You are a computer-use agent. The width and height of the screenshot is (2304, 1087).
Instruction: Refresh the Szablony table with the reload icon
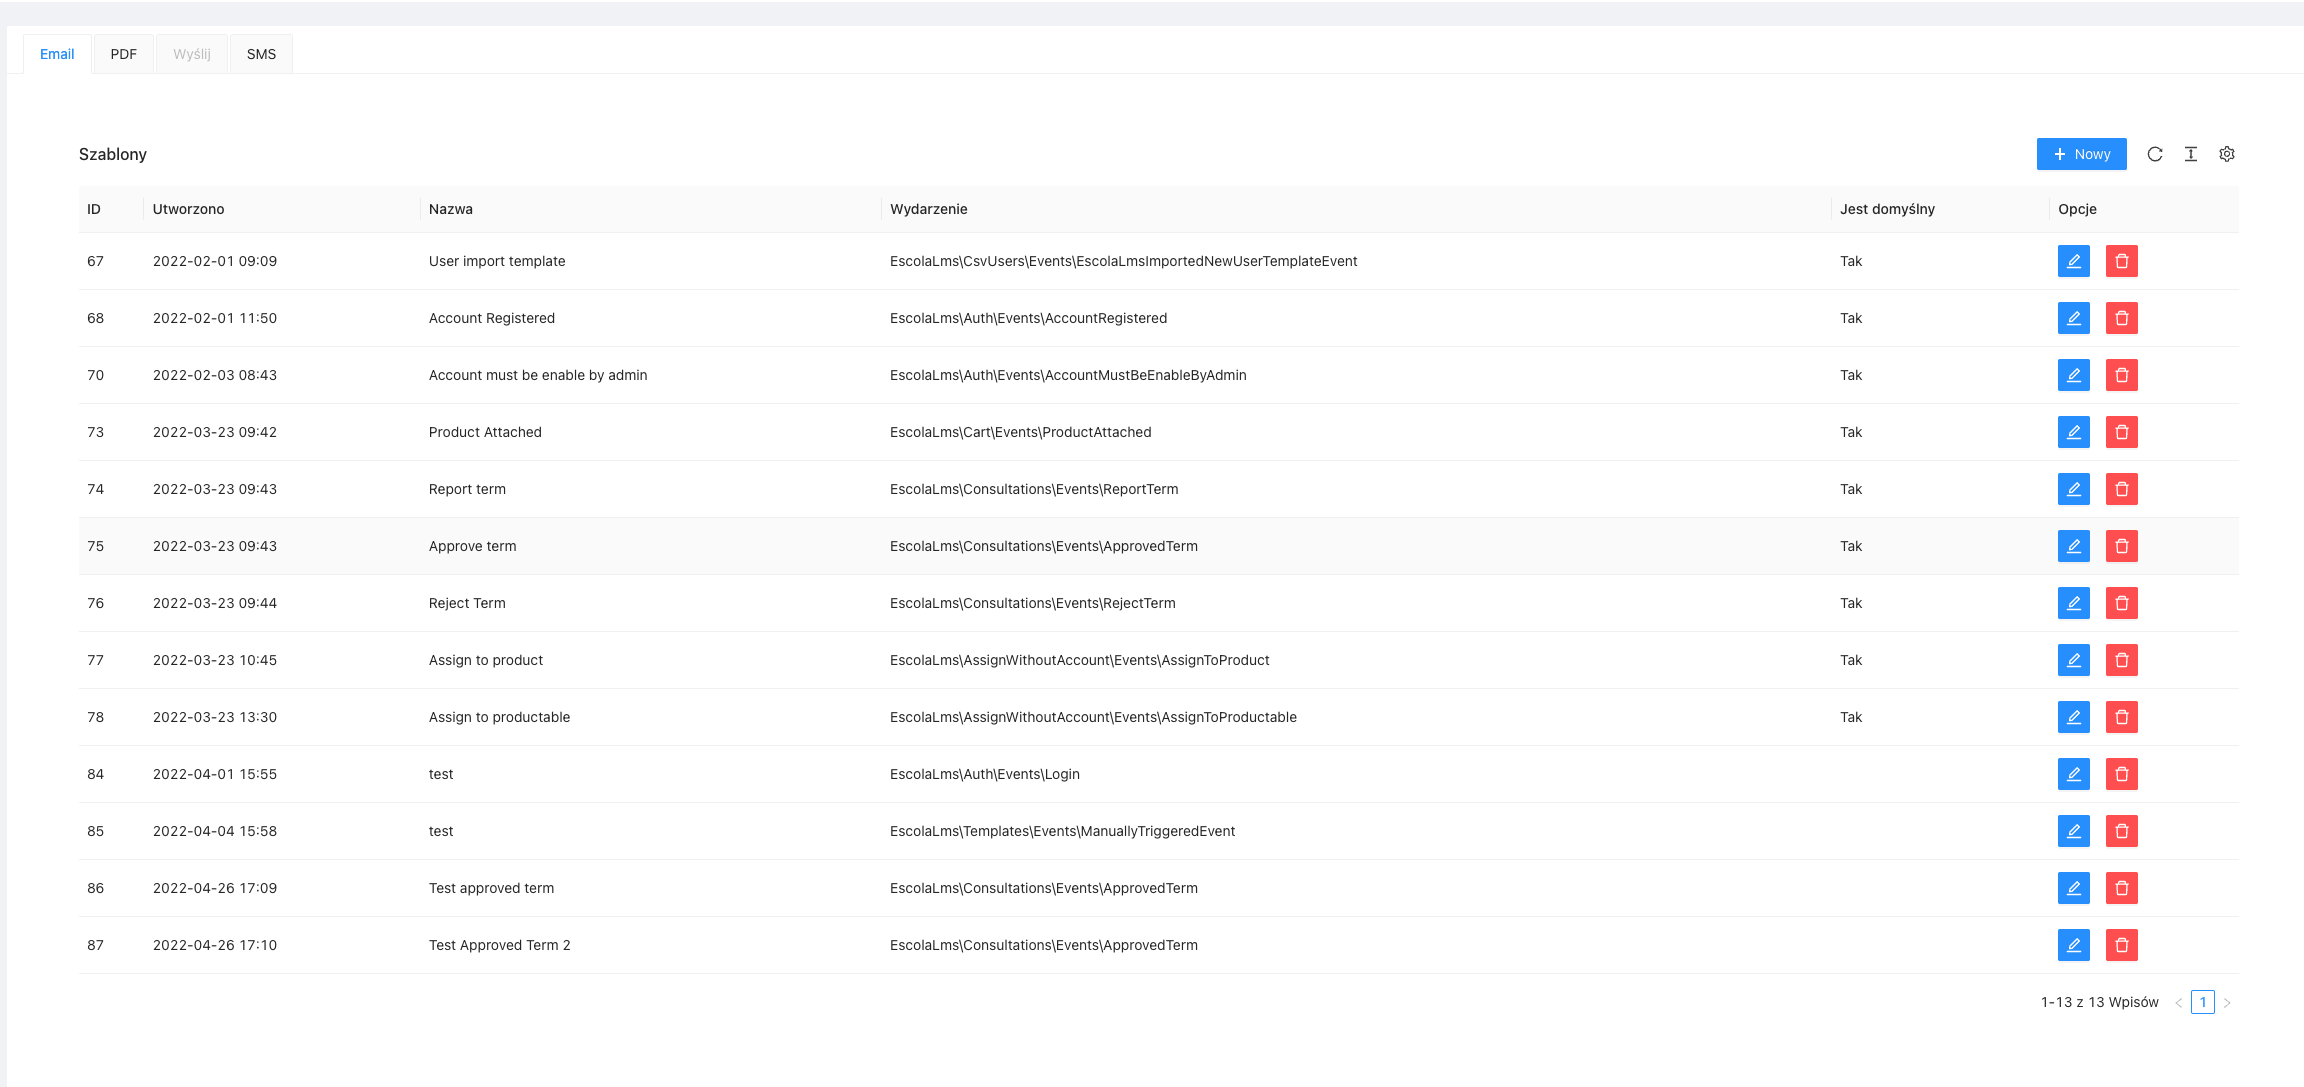tap(2155, 154)
